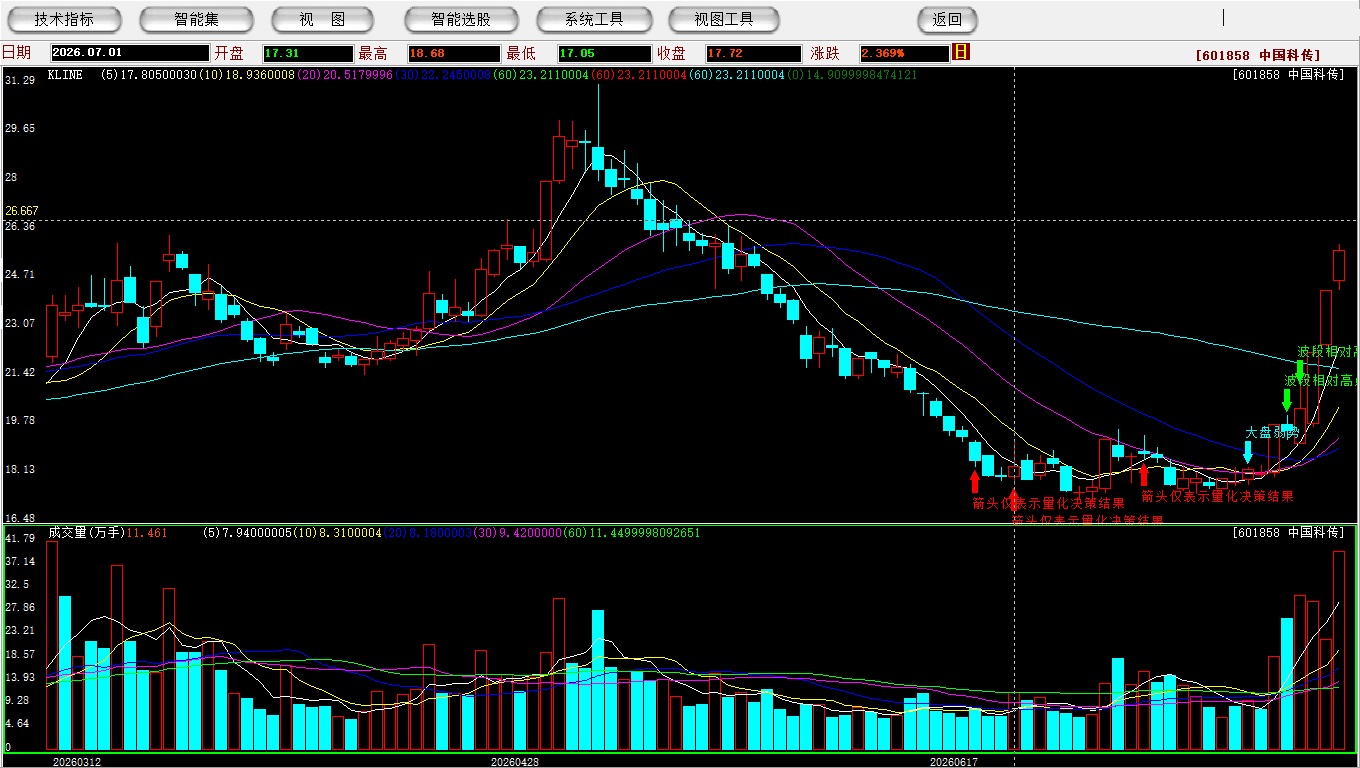Click the cyan 大盘弱势 arrow marker
This screenshot has width=1360, height=768.
pyautogui.click(x=1247, y=451)
